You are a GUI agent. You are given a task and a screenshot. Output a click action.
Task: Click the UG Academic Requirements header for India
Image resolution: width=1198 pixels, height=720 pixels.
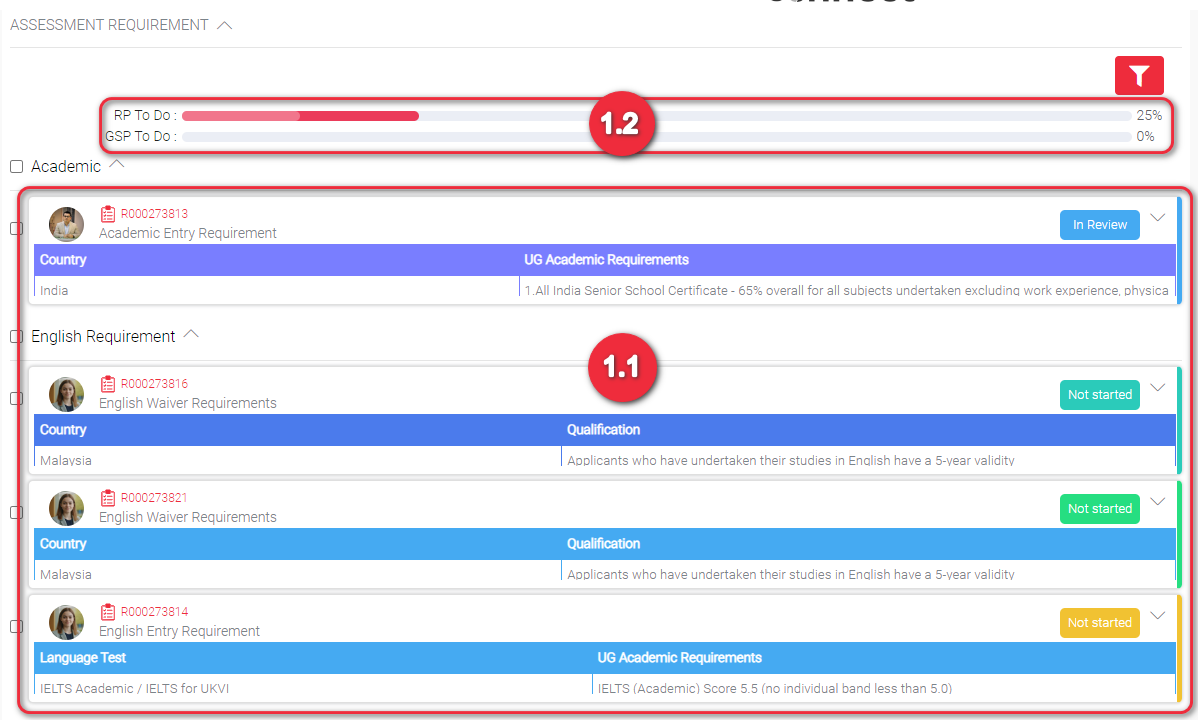(606, 260)
